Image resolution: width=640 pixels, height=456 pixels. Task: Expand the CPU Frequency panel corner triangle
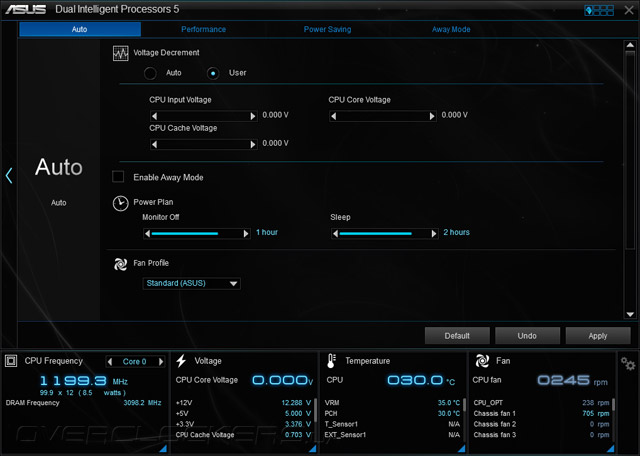[163, 449]
